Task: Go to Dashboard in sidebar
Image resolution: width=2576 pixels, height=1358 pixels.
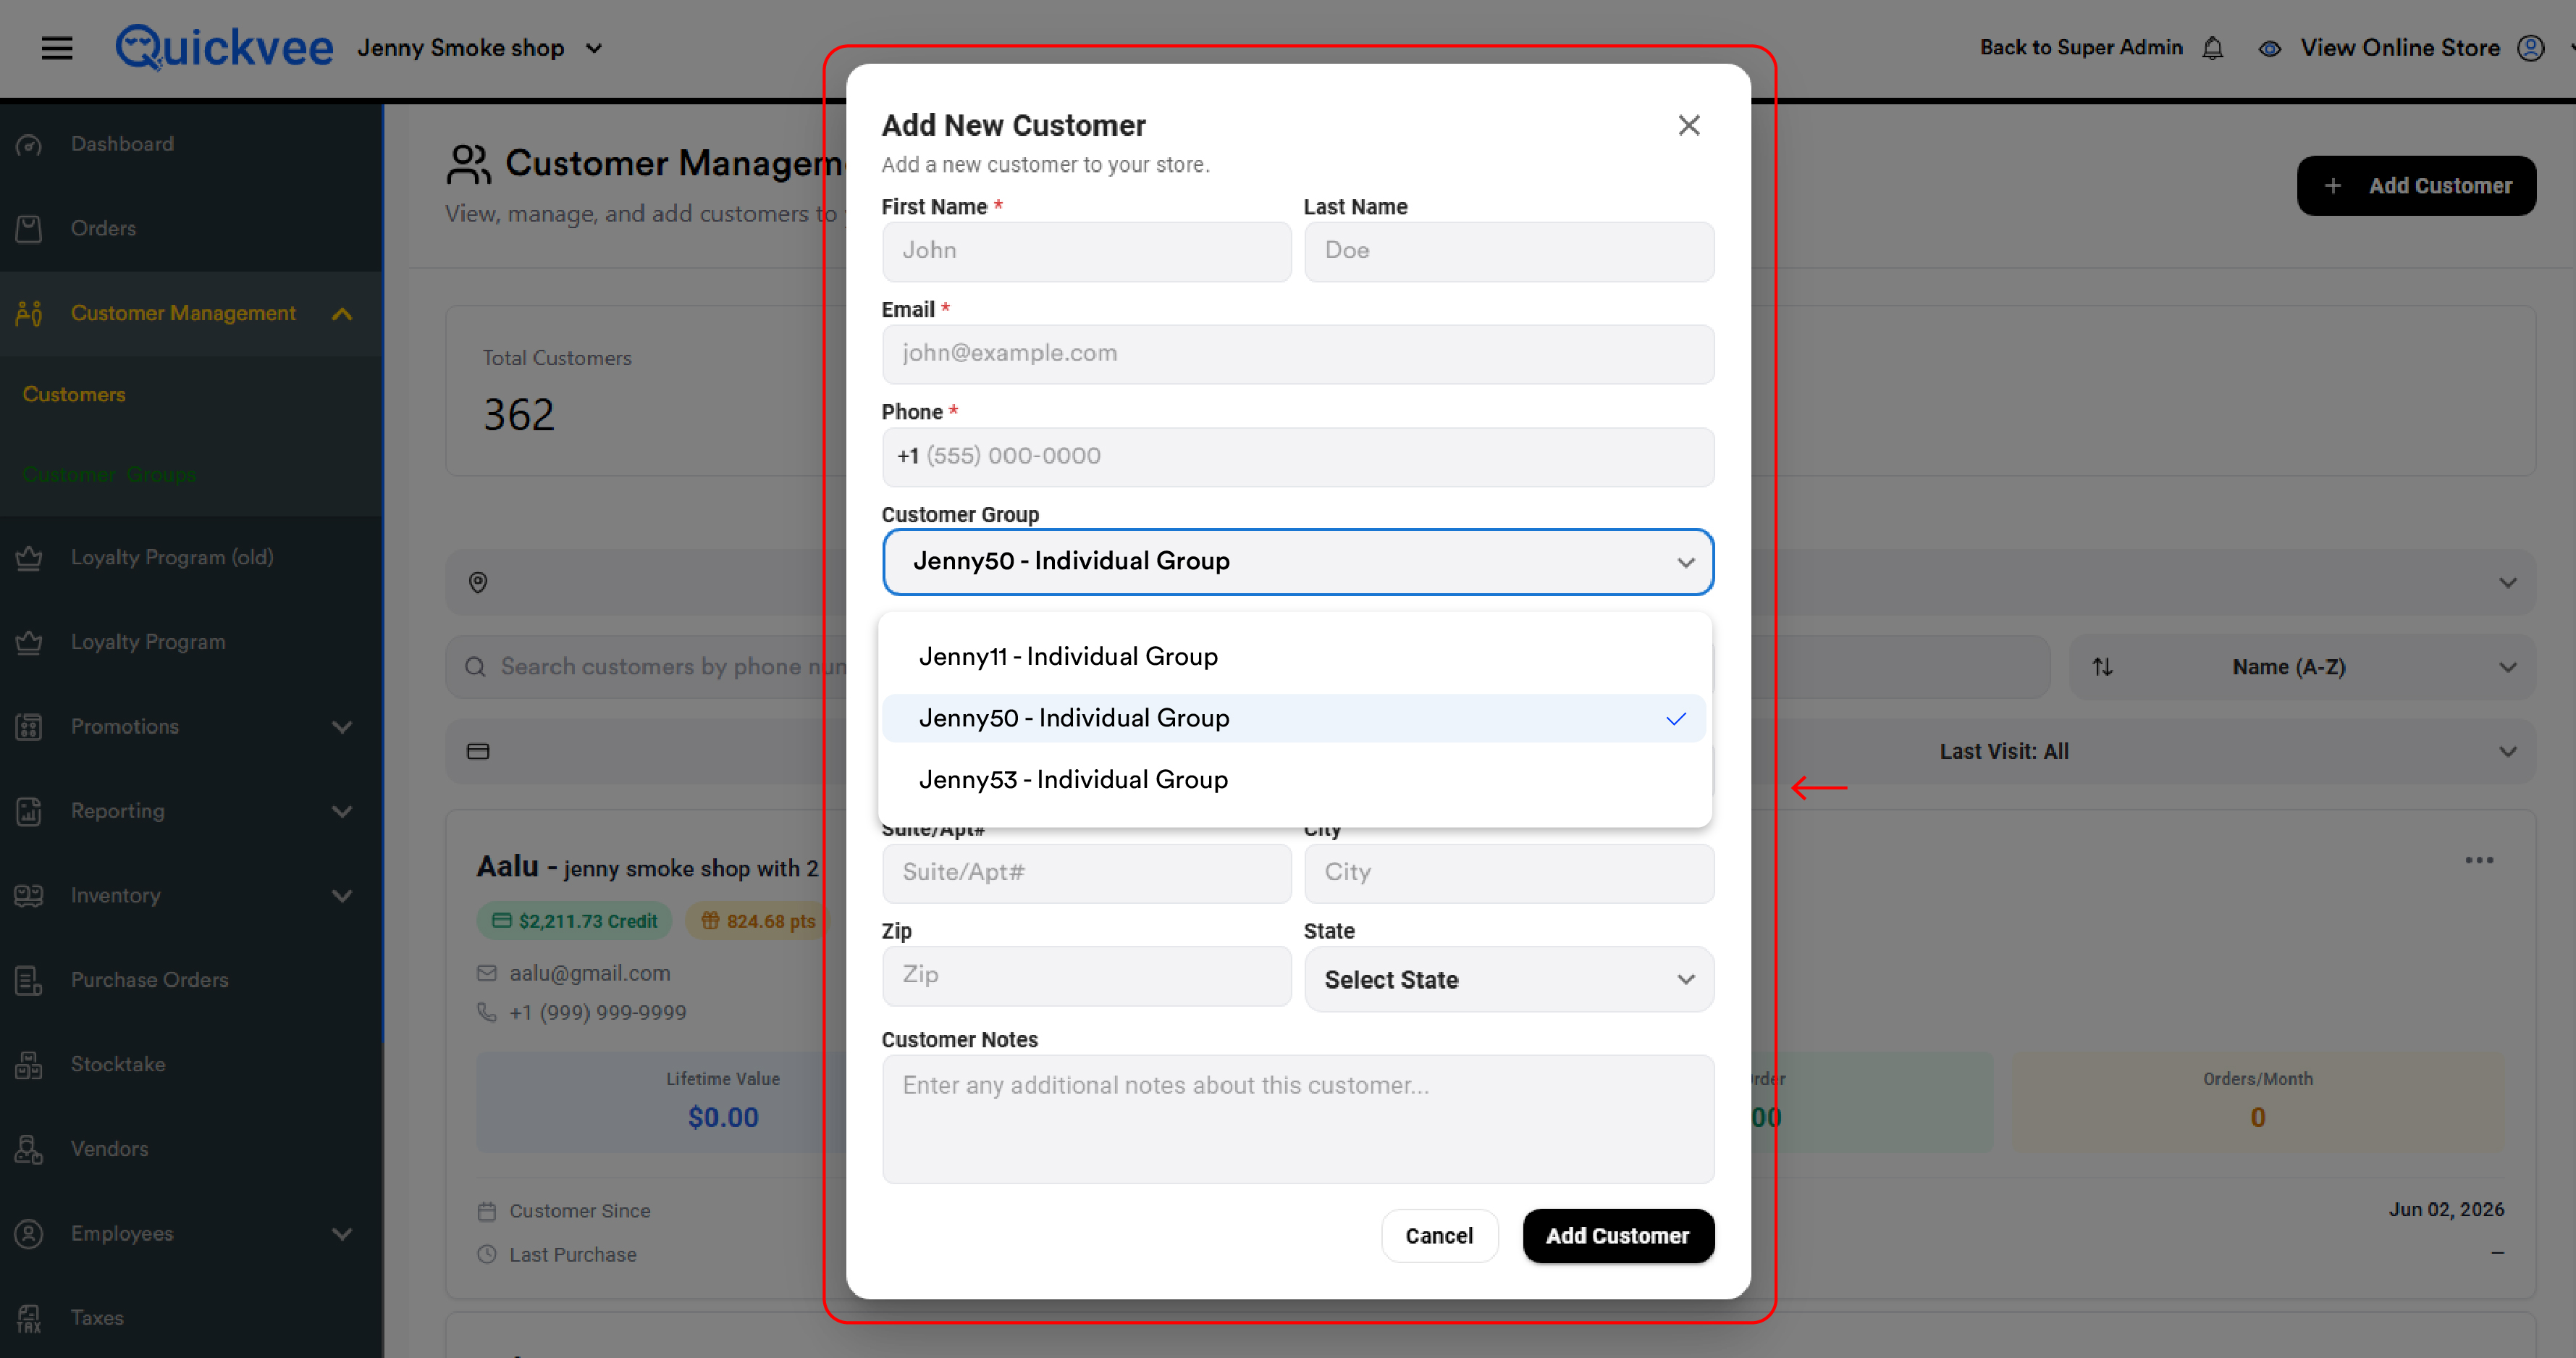Action: (x=122, y=144)
